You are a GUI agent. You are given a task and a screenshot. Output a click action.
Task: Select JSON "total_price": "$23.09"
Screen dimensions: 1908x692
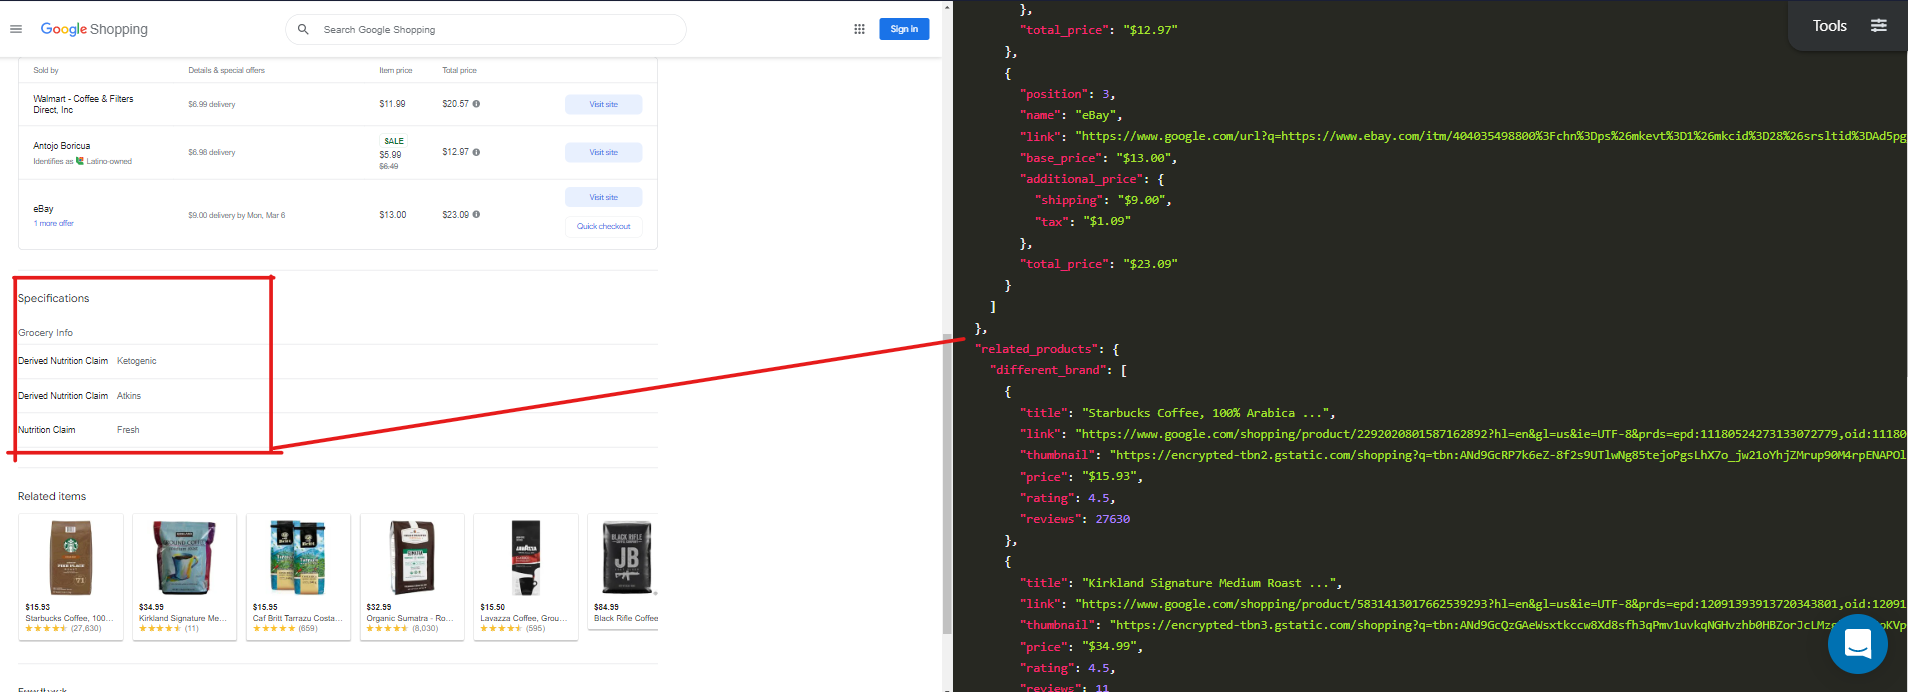point(1099,264)
